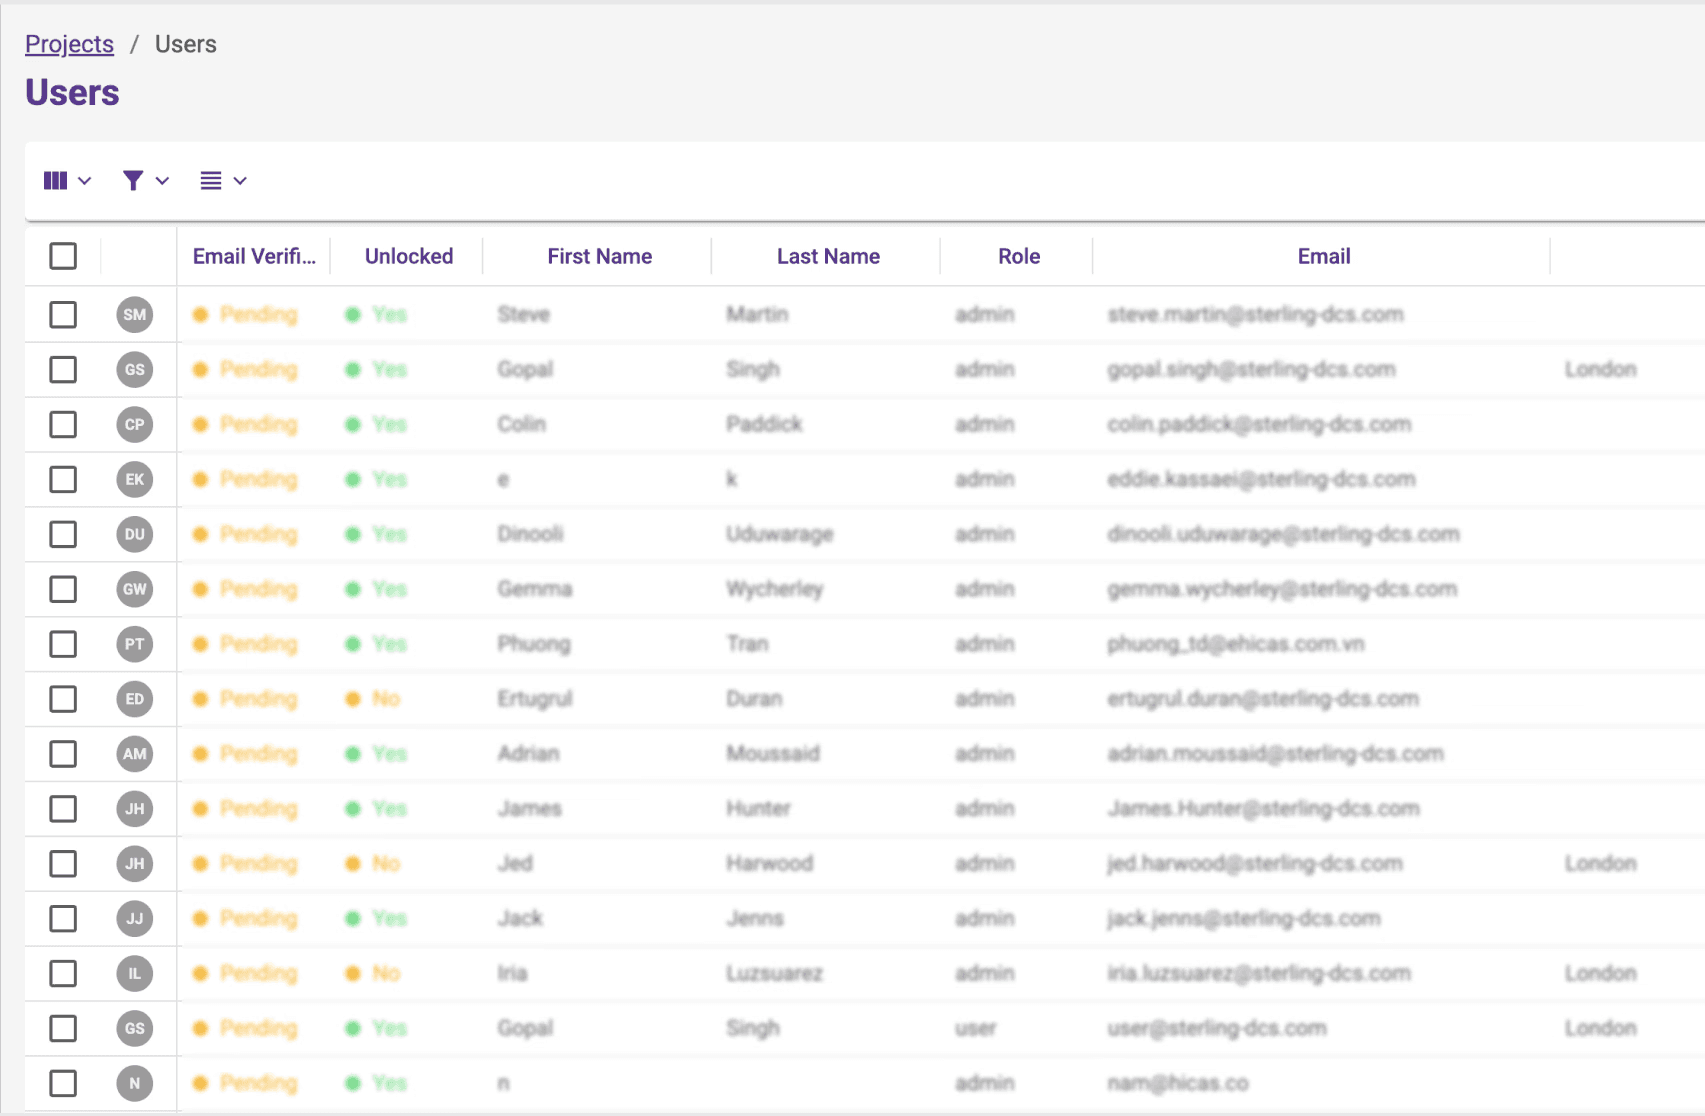This screenshot has height=1116, width=1705.
Task: Click the 'user' role cell
Action: [x=975, y=1028]
